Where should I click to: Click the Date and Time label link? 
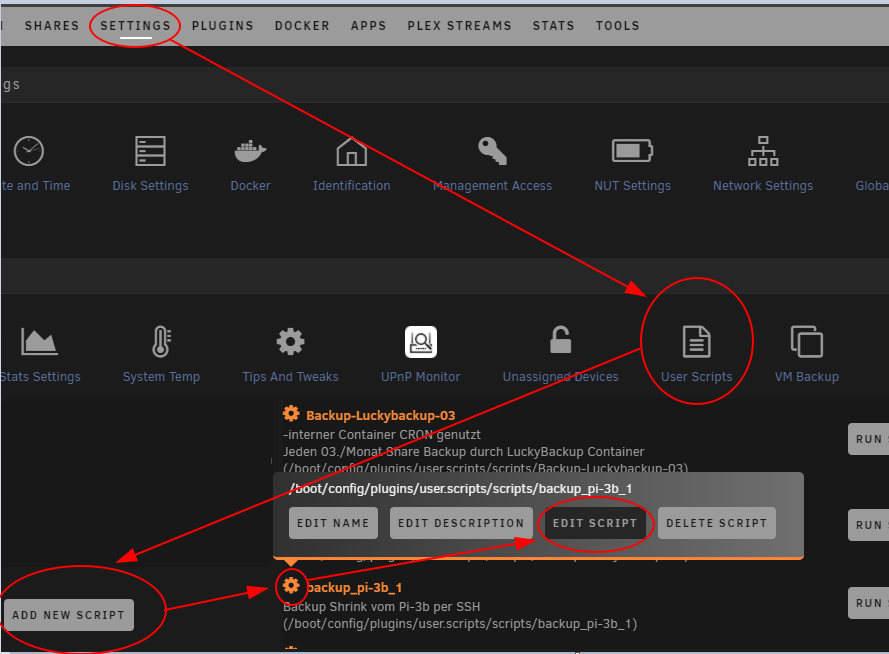35,185
